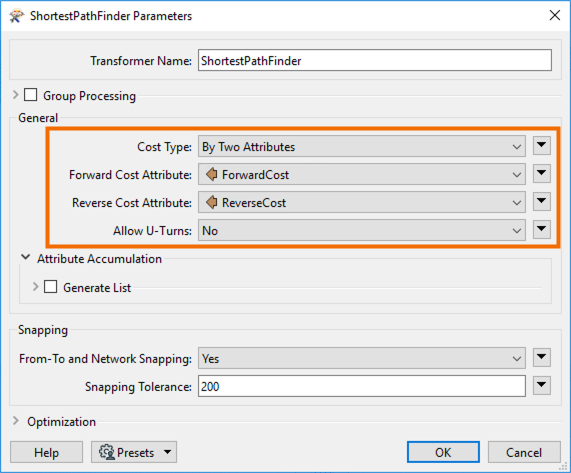Open options arrow beside Forward Cost Attribute
The image size is (571, 473).
(x=542, y=173)
